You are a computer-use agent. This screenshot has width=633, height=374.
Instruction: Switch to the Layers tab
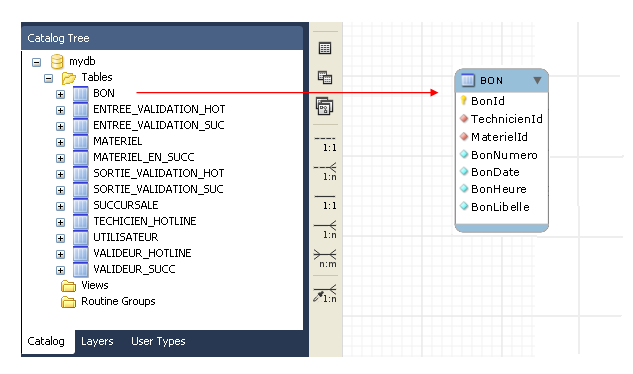[97, 341]
